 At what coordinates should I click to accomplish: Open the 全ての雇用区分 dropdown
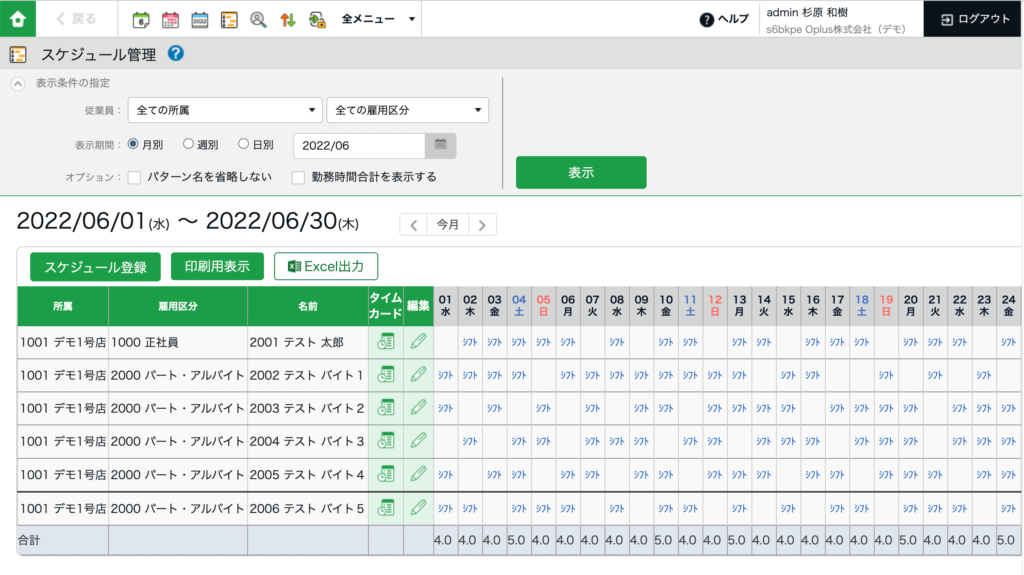pyautogui.click(x=407, y=110)
